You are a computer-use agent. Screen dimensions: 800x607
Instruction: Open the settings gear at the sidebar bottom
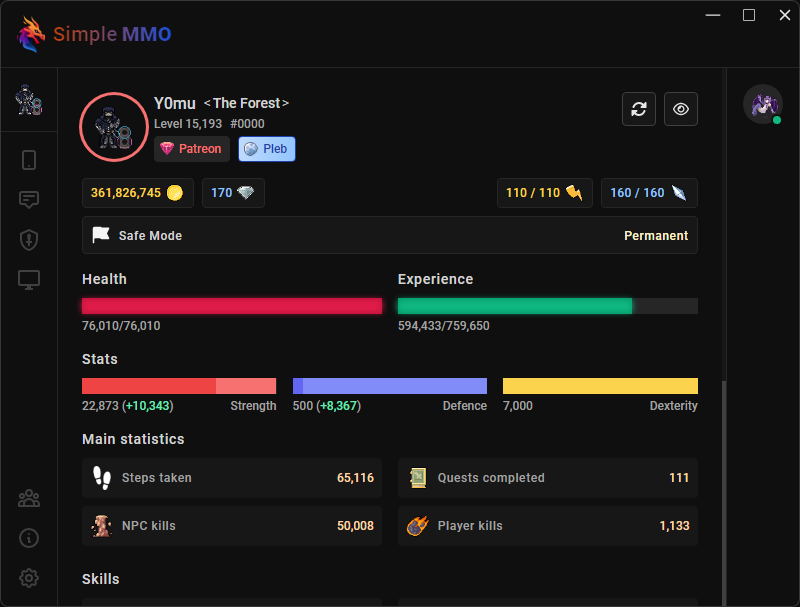(29, 578)
